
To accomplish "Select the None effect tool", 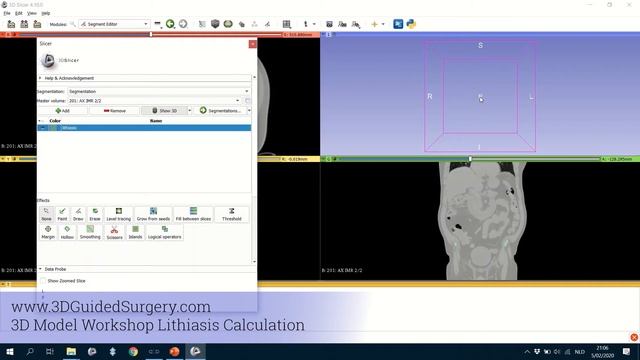I will tap(47, 214).
